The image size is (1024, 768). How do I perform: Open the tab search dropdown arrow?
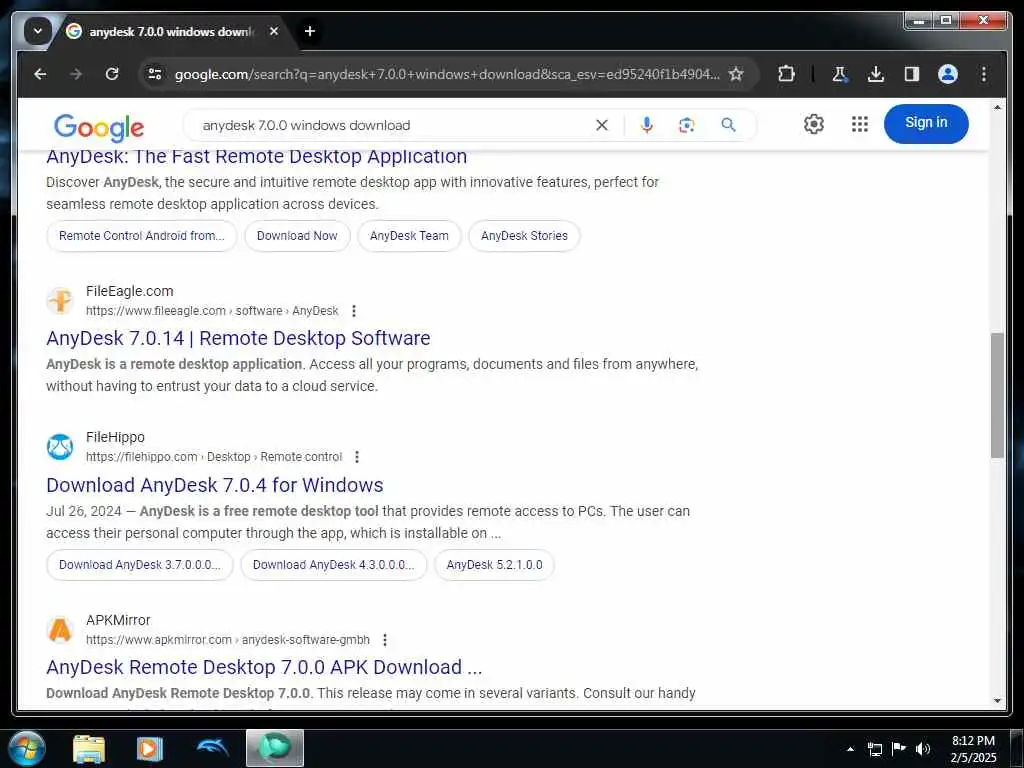coord(37,31)
